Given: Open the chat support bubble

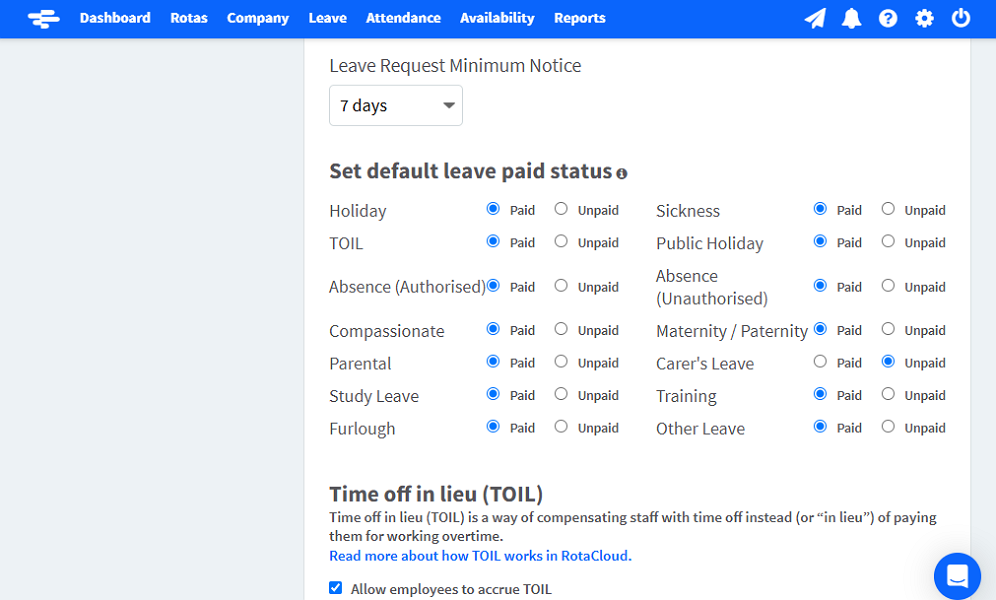Looking at the screenshot, I should (x=957, y=576).
